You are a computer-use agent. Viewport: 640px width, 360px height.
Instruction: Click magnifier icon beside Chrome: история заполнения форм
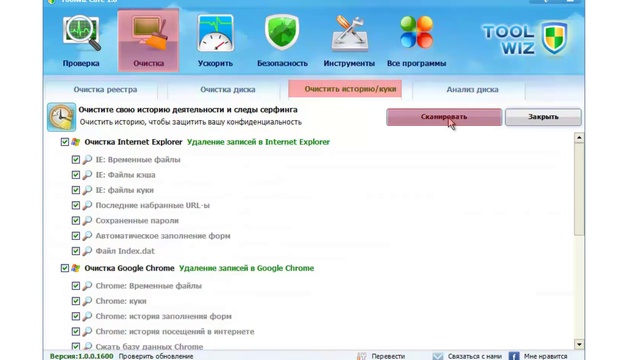point(87,316)
